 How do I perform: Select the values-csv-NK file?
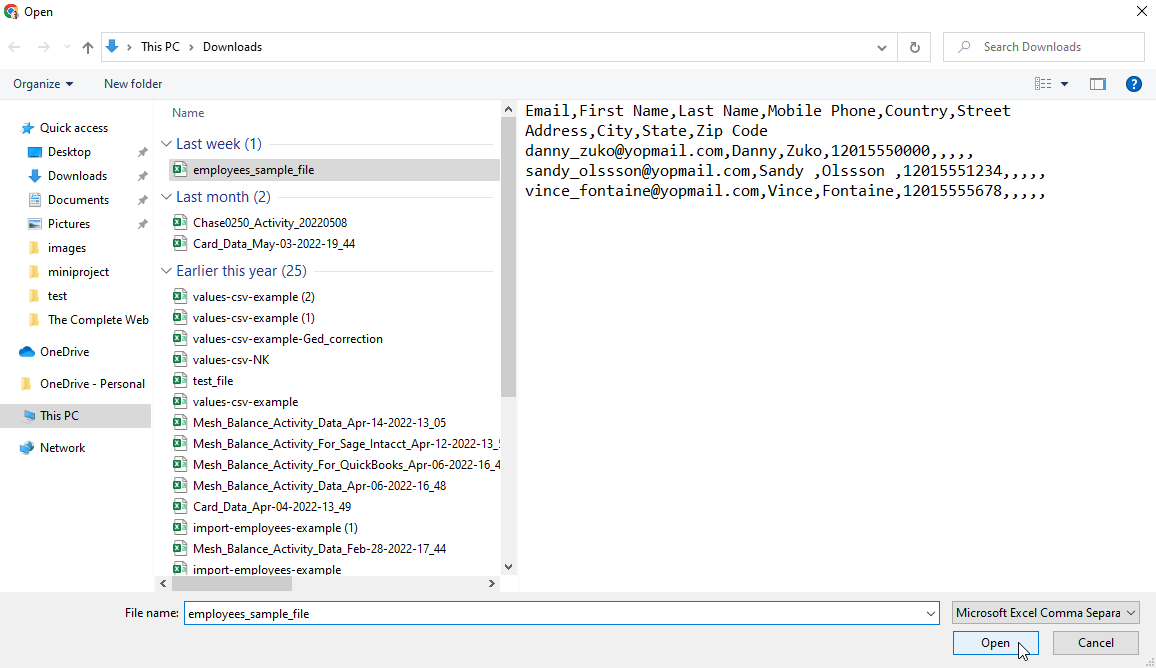coord(231,360)
